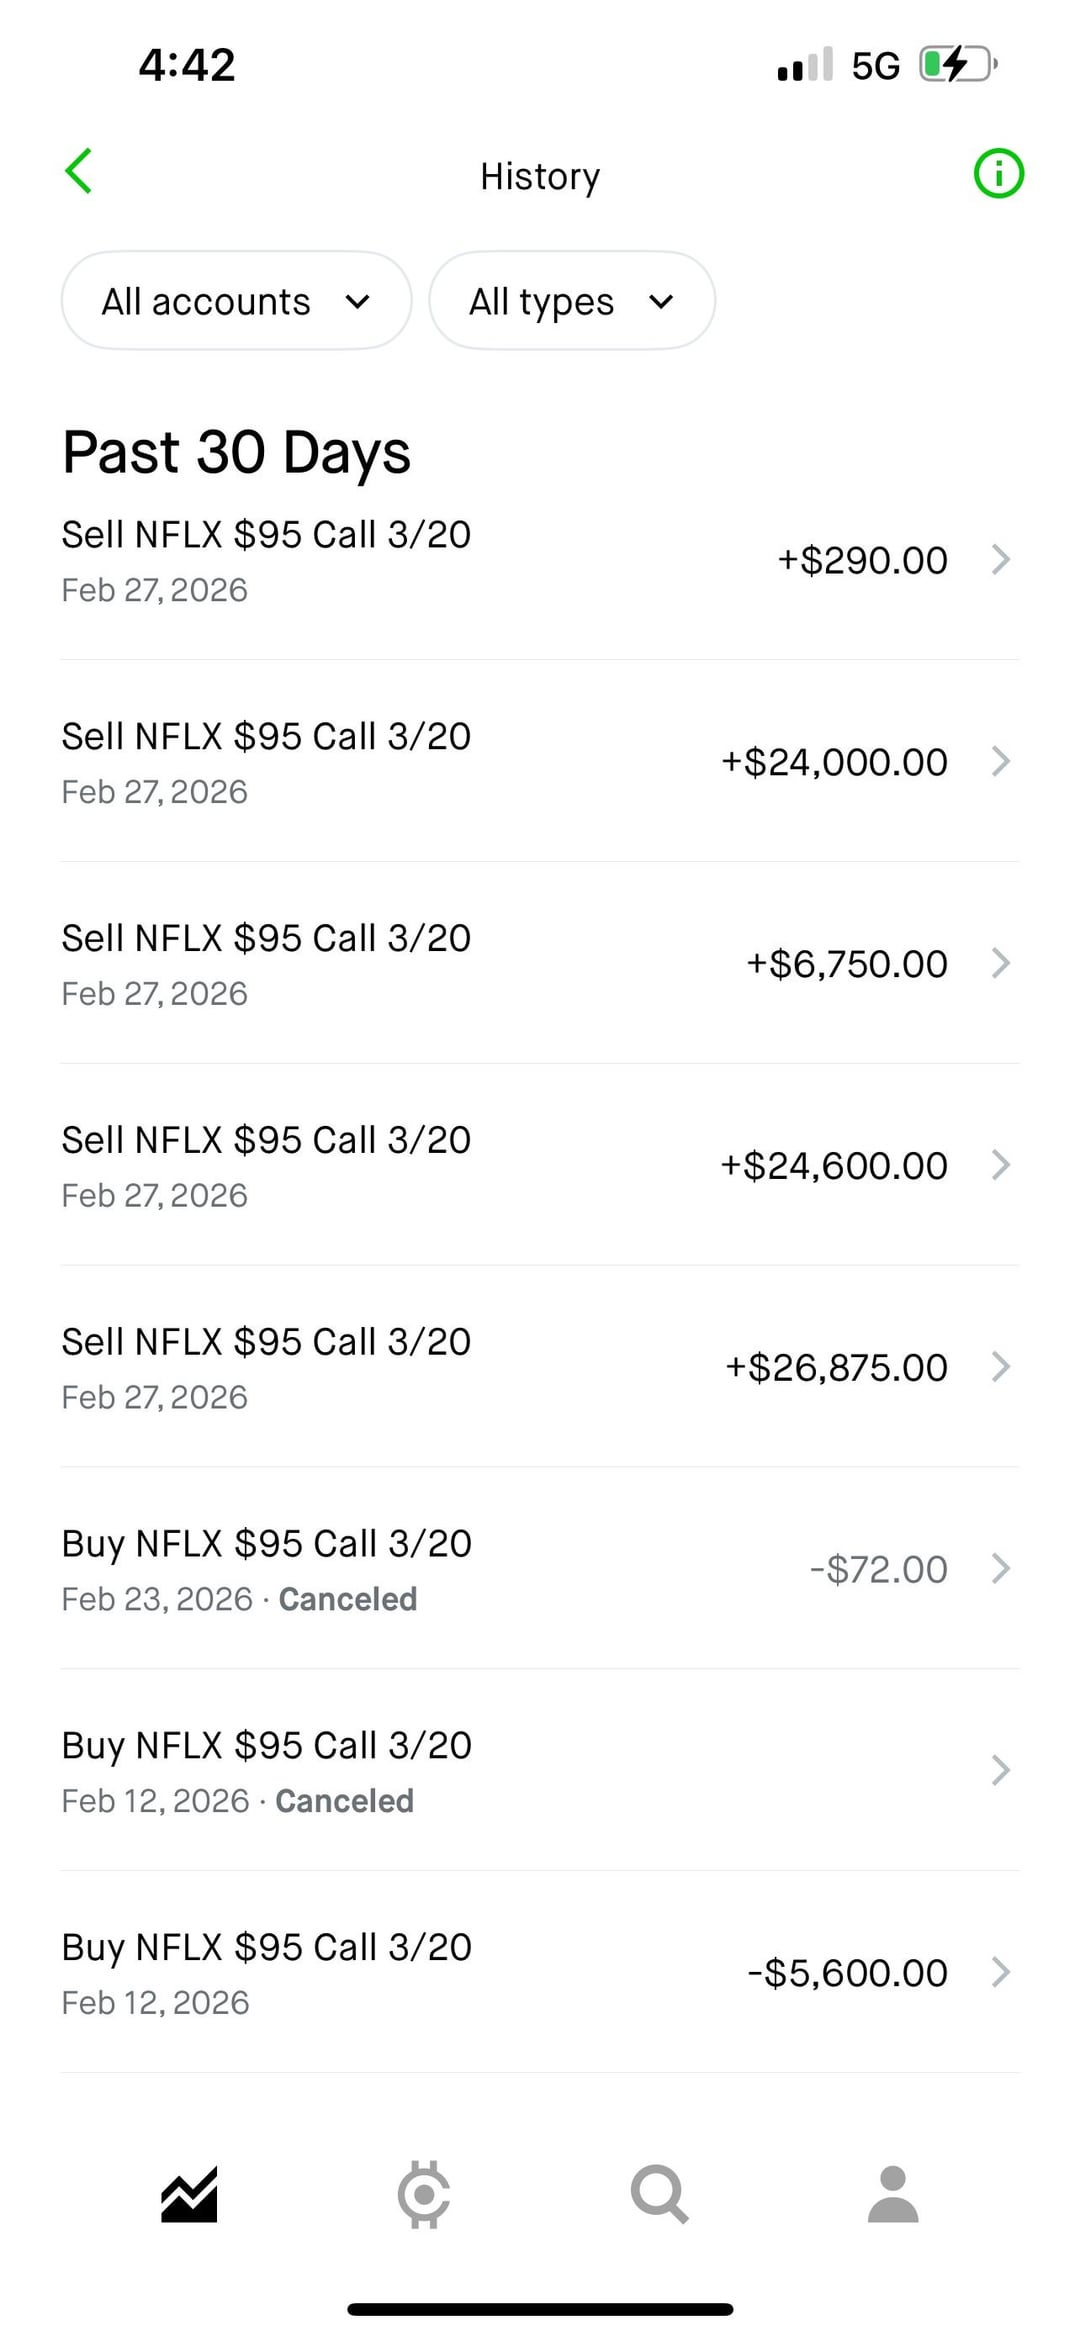Expand the All types filter
Screen dimensions: 1080x2336
572,301
